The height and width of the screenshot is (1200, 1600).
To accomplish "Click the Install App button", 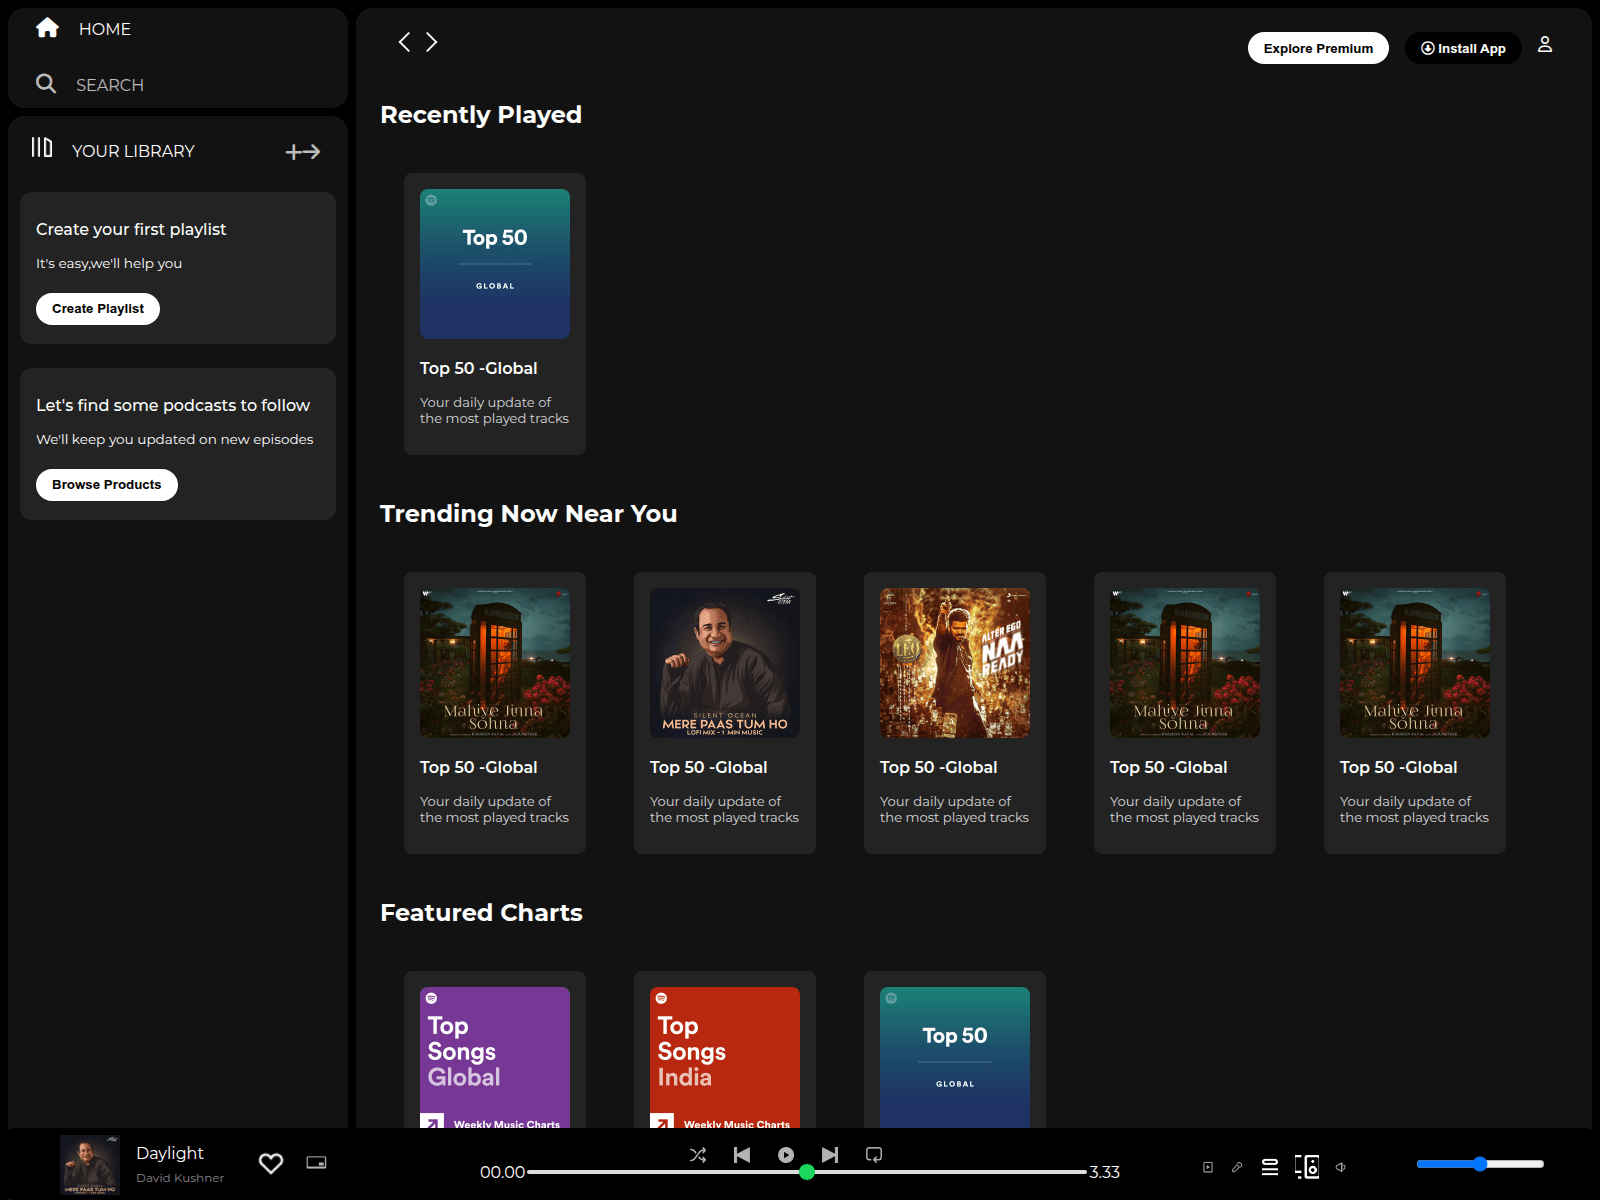I will [1463, 48].
